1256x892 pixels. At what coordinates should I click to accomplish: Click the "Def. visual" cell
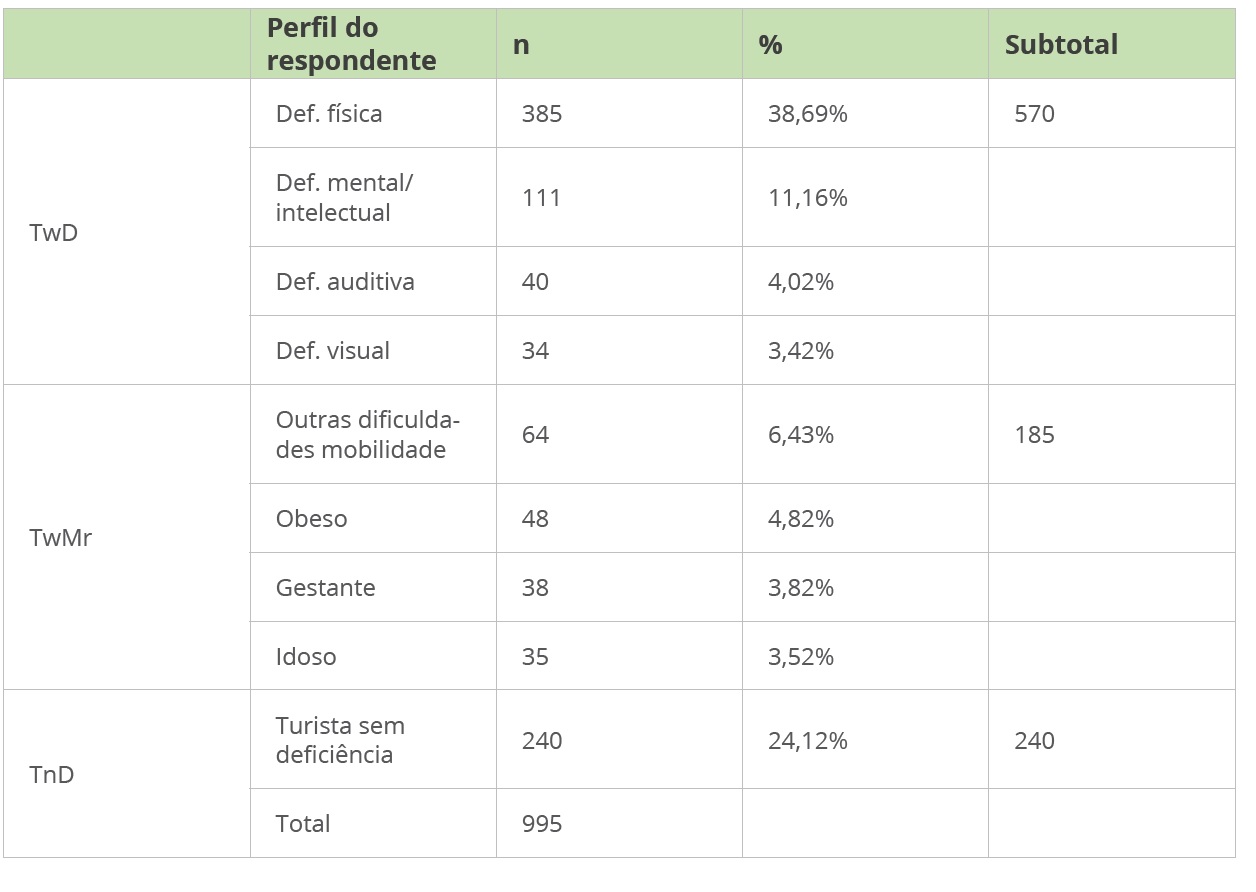click(333, 351)
